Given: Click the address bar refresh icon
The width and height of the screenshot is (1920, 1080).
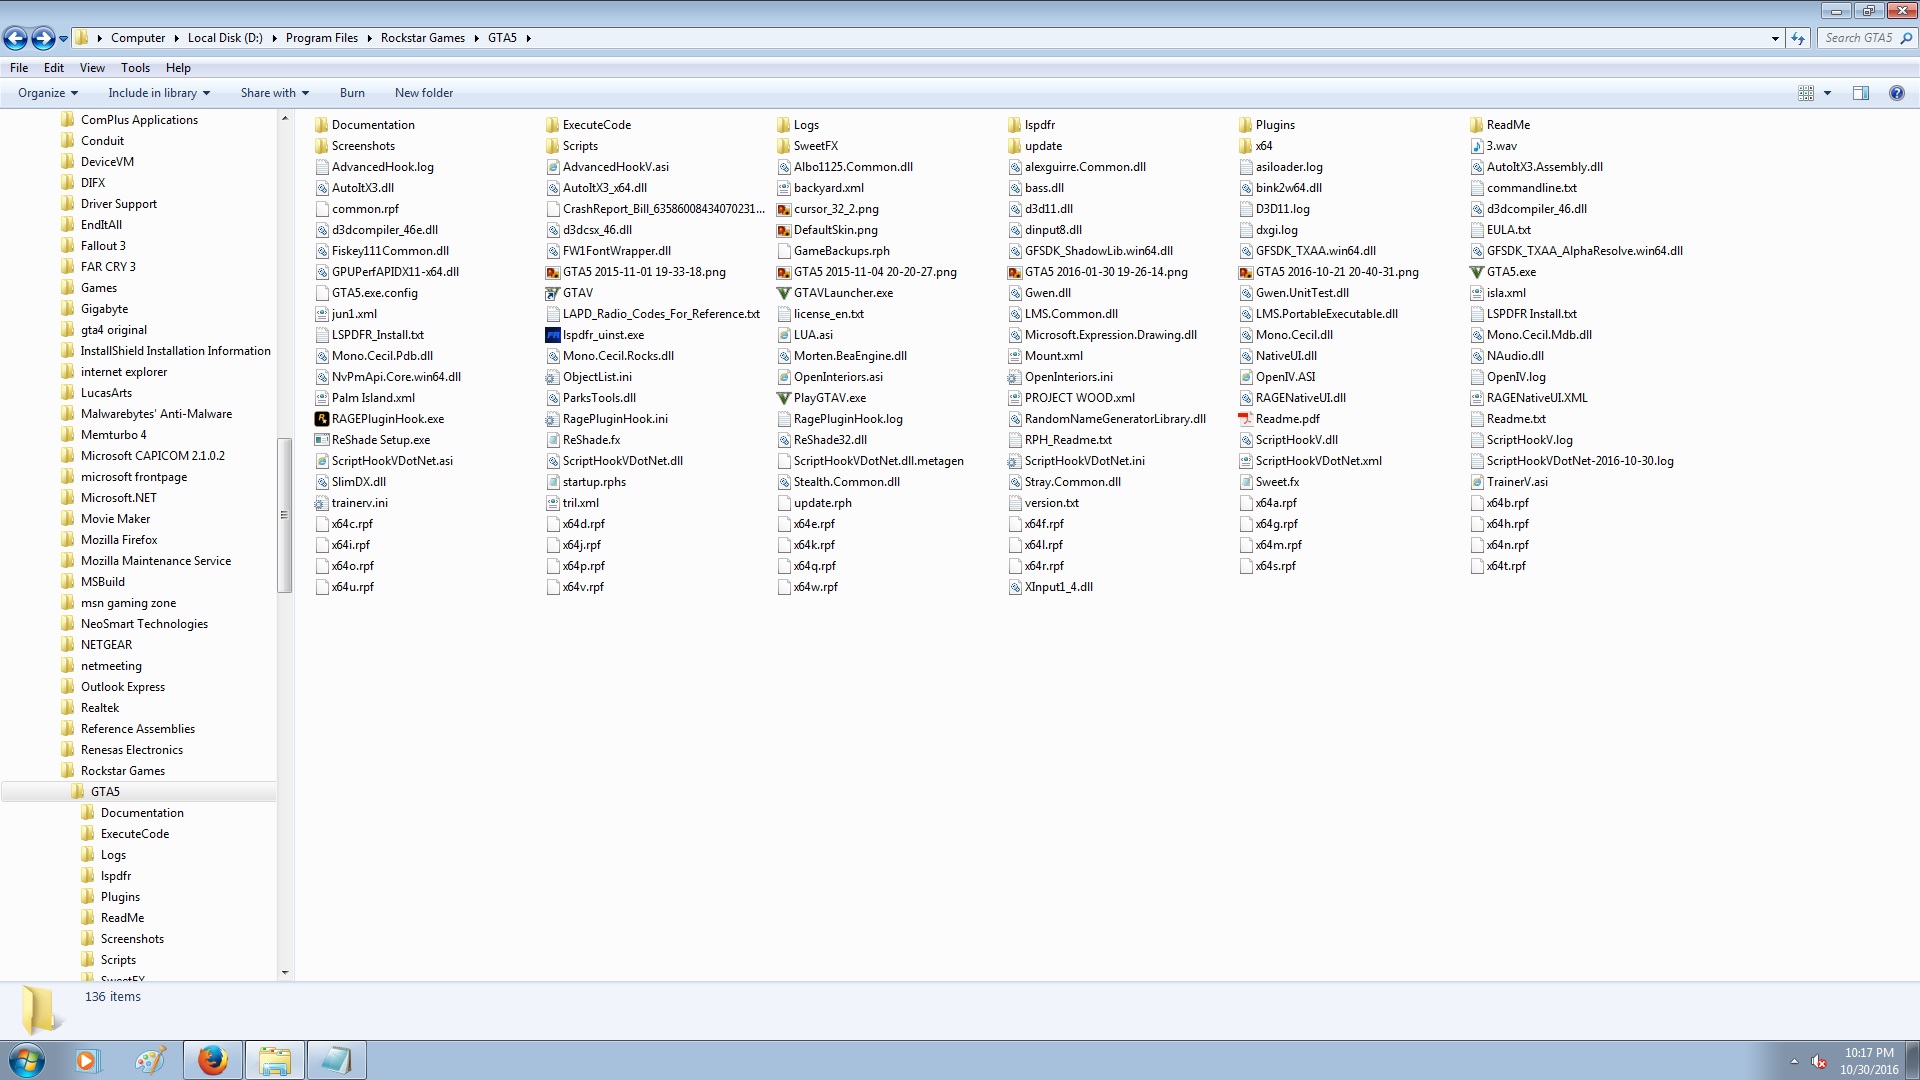Looking at the screenshot, I should pos(1798,38).
